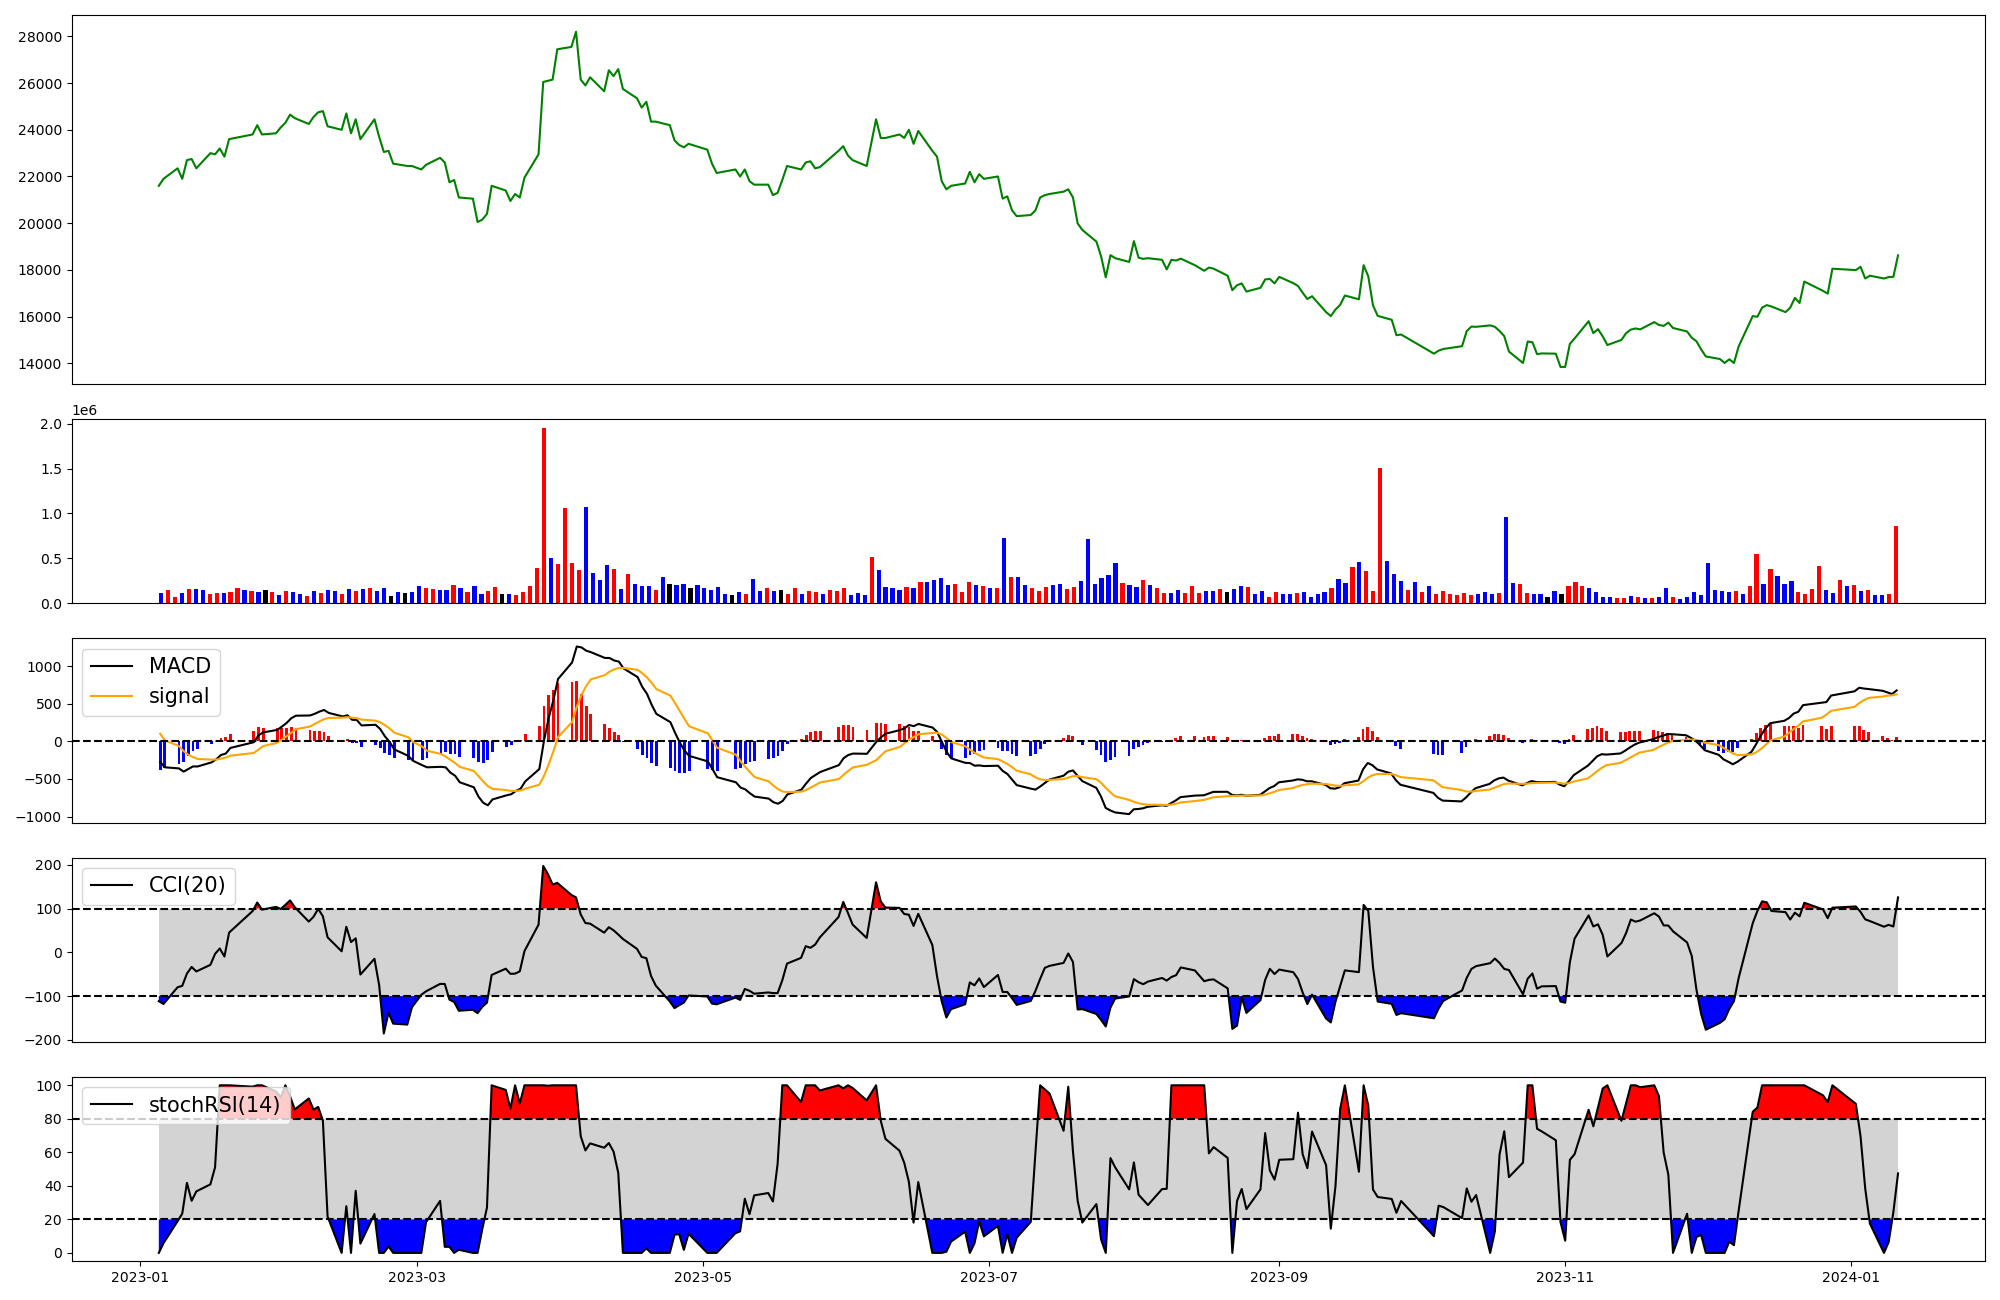2000x1300 pixels.
Task: Click the orange line sample beside signal legend
Action: (x=112, y=697)
